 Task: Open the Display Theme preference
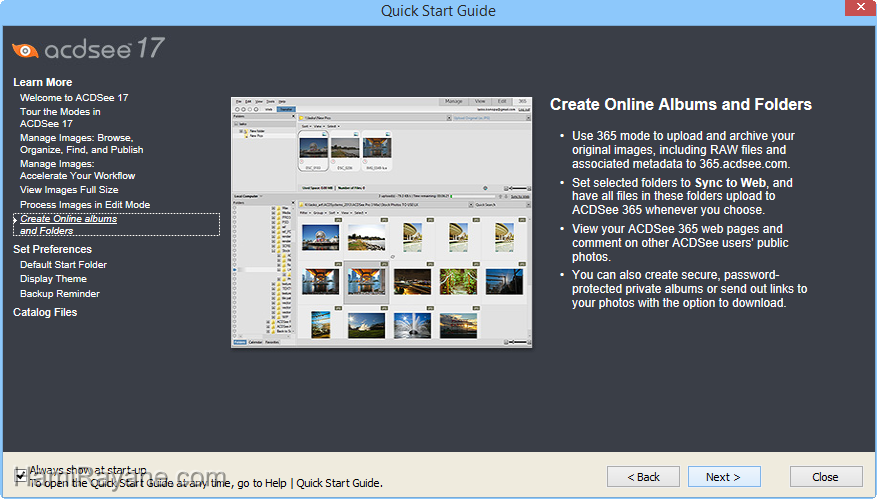(x=53, y=279)
